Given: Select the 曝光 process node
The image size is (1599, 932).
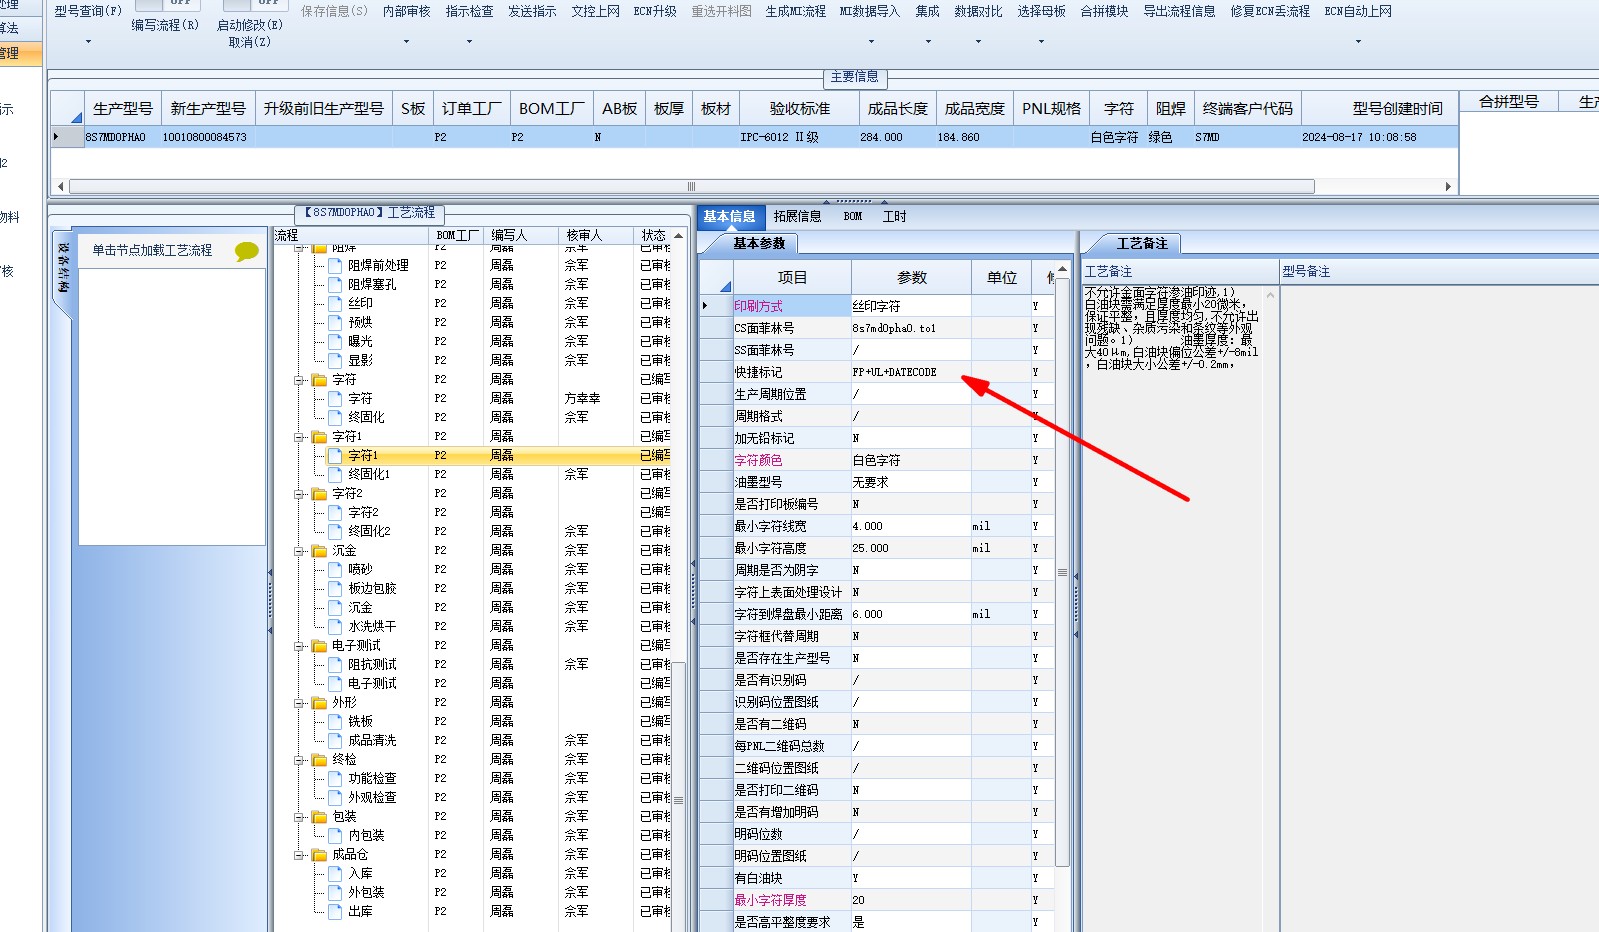Looking at the screenshot, I should (360, 341).
